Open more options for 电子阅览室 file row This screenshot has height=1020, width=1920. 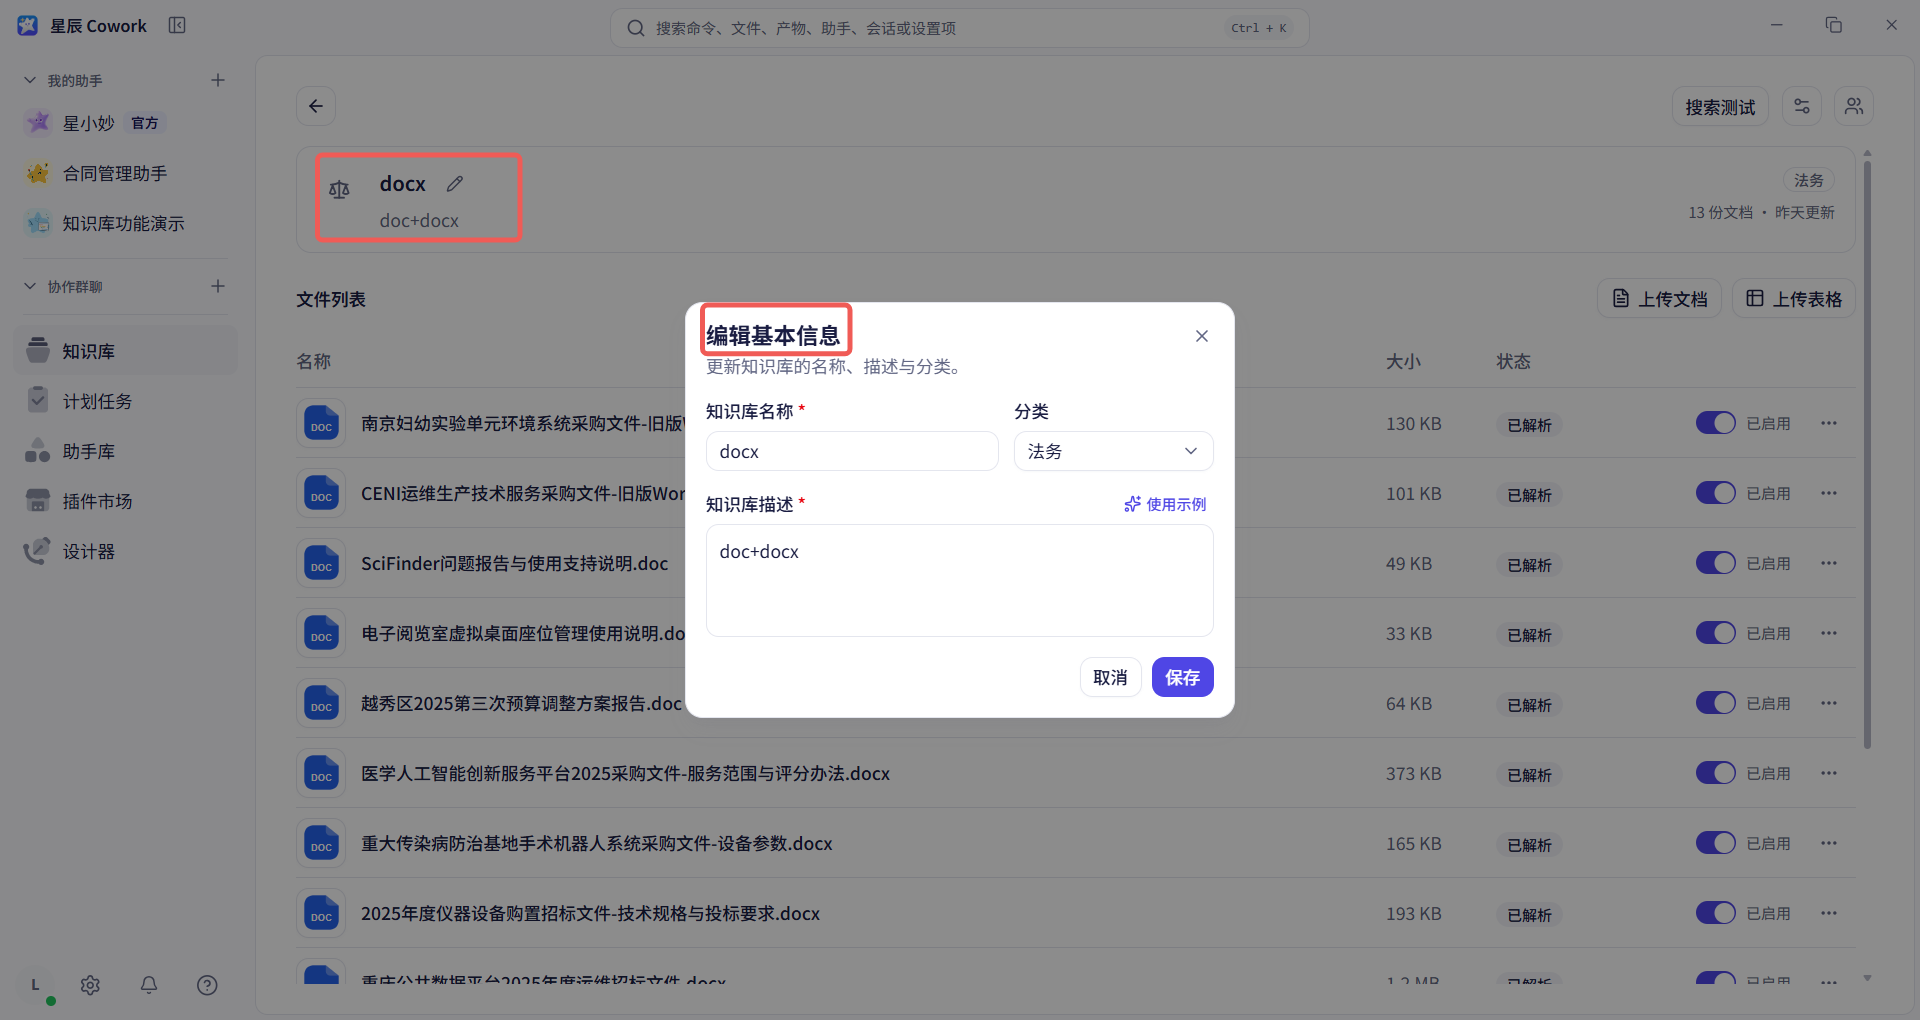point(1829,633)
